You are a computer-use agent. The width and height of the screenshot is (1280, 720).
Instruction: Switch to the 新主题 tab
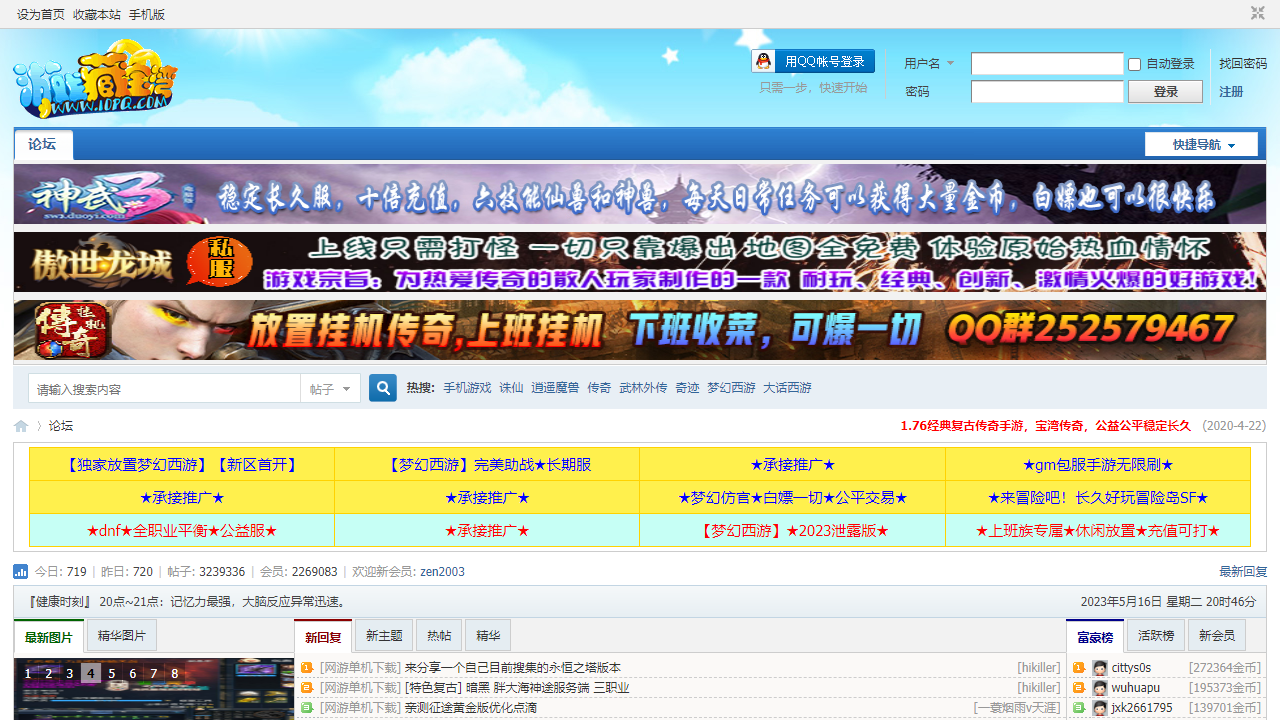(384, 636)
